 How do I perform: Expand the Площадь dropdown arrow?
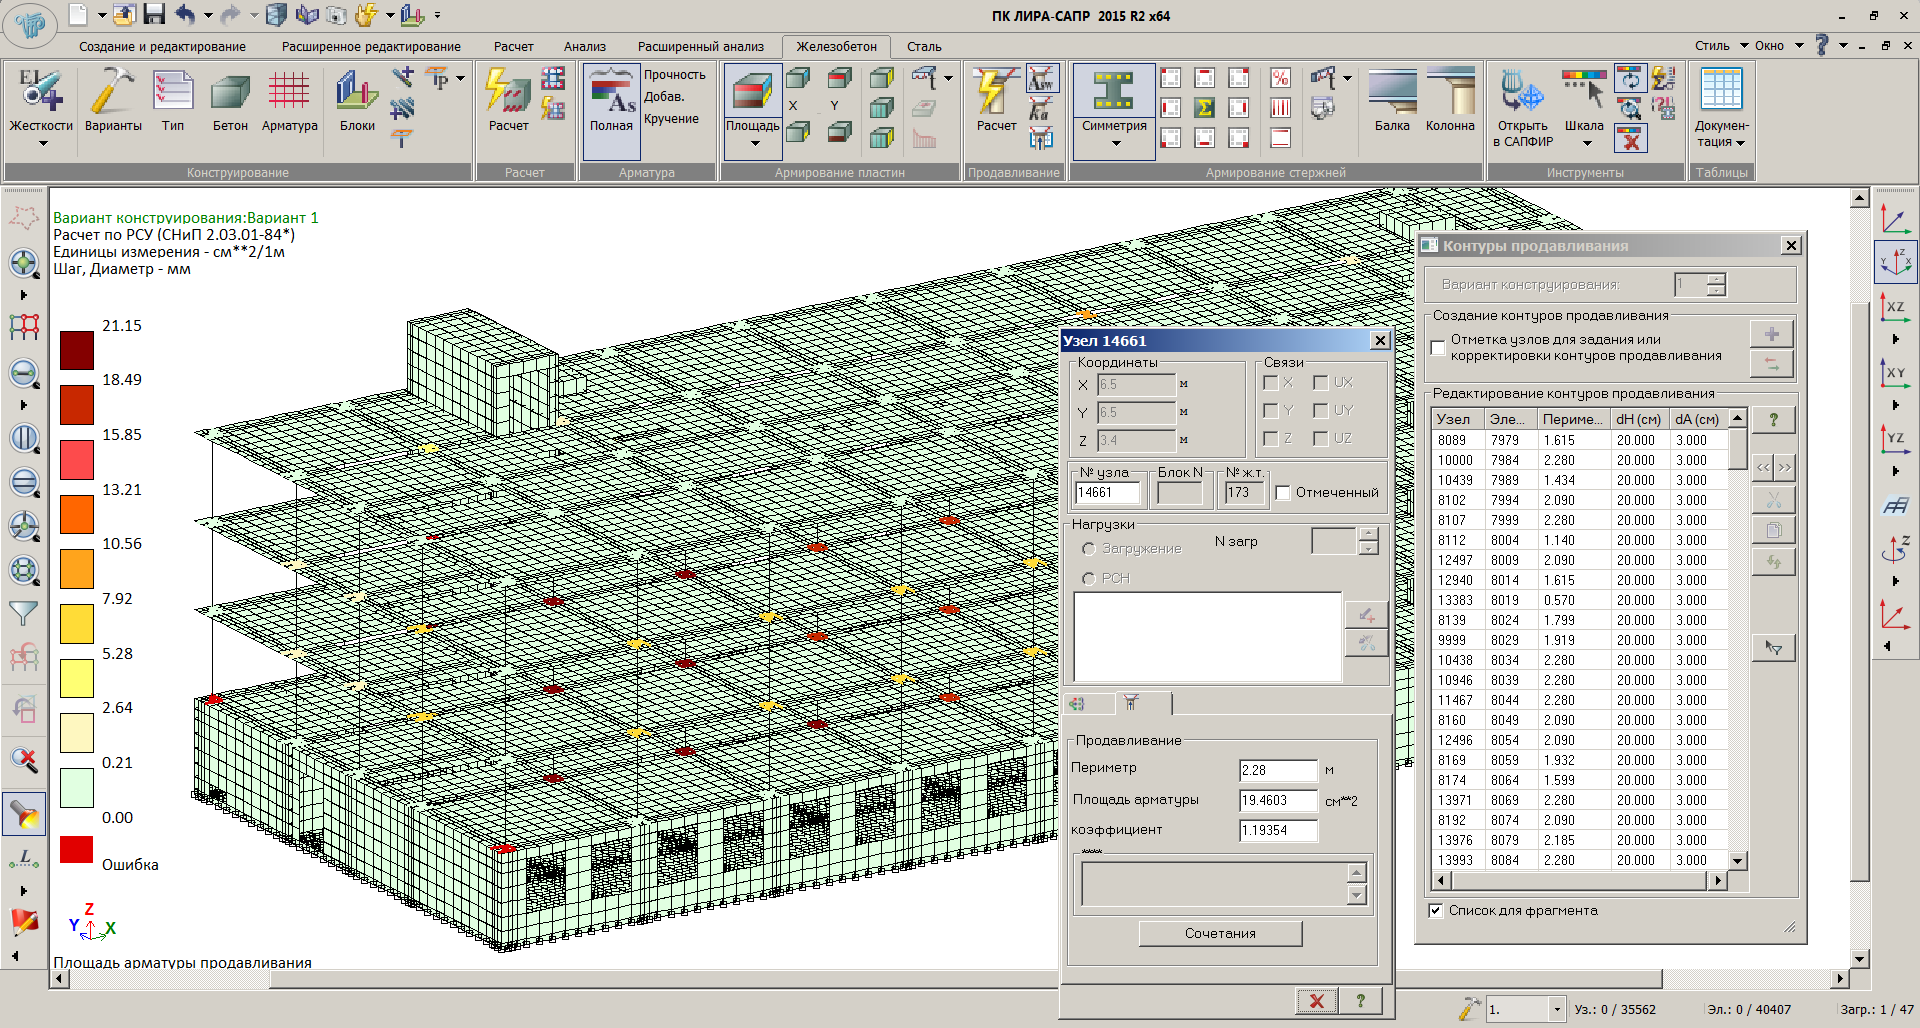coord(754,144)
